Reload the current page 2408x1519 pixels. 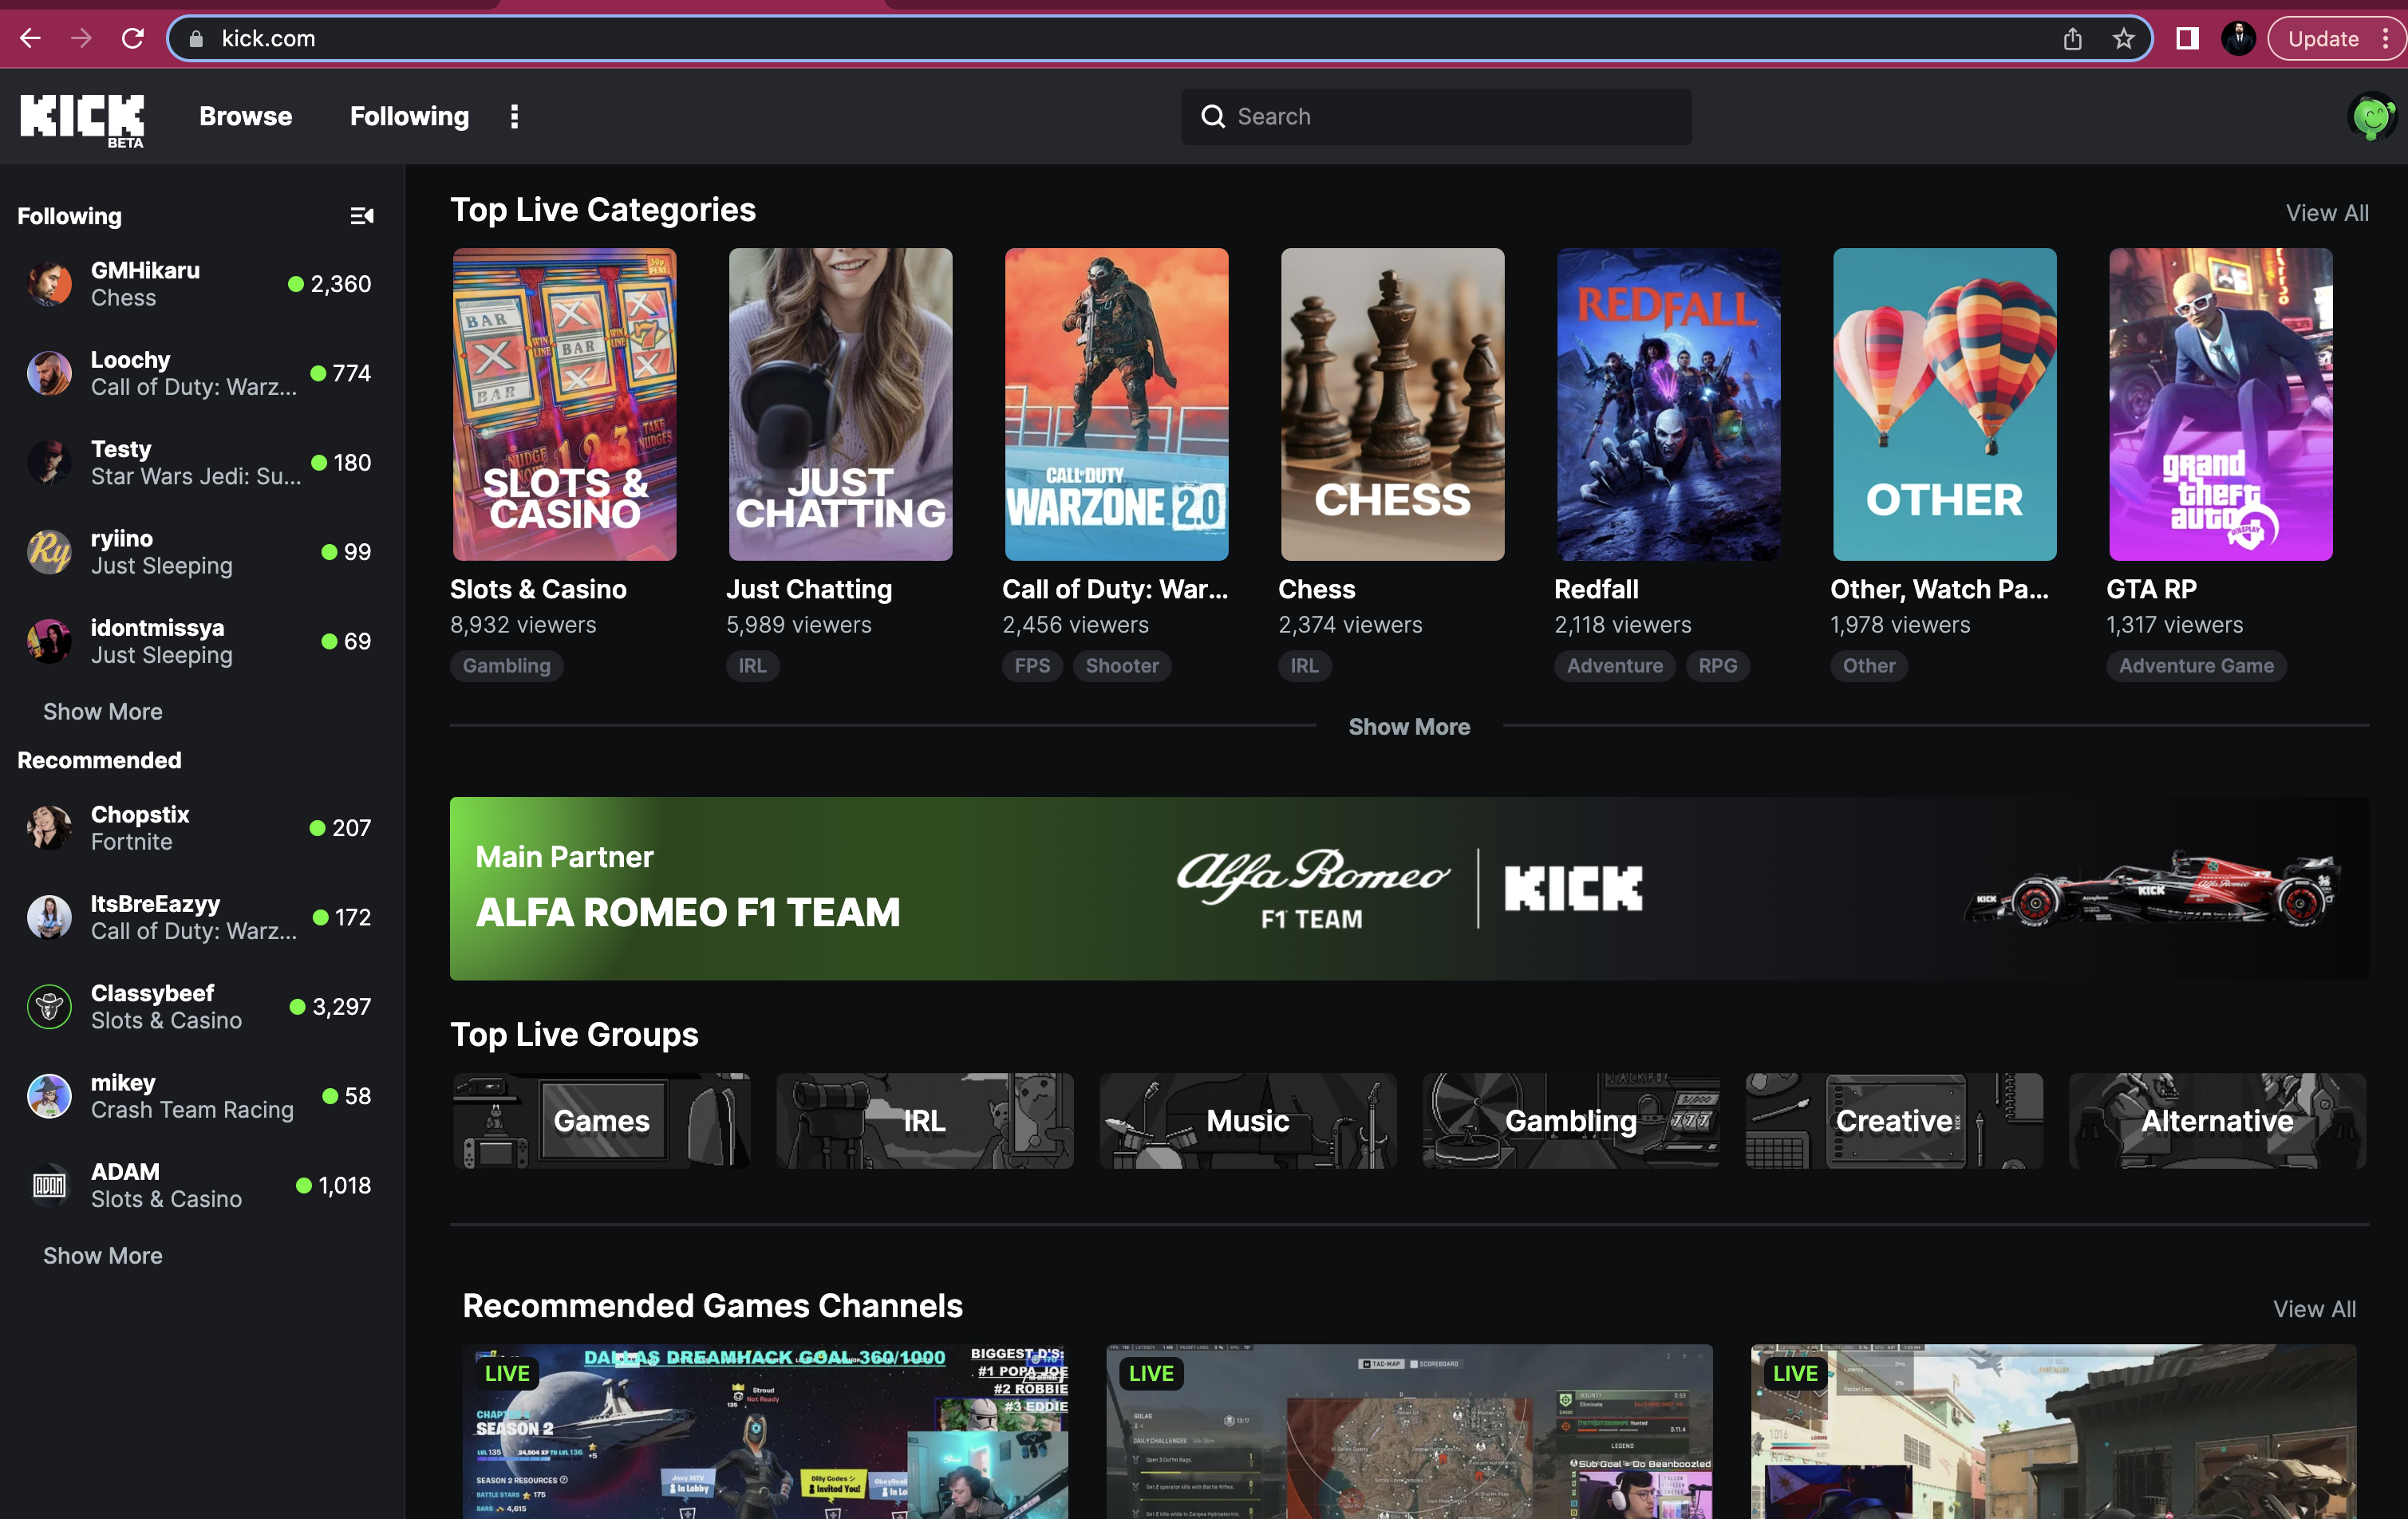[x=133, y=38]
